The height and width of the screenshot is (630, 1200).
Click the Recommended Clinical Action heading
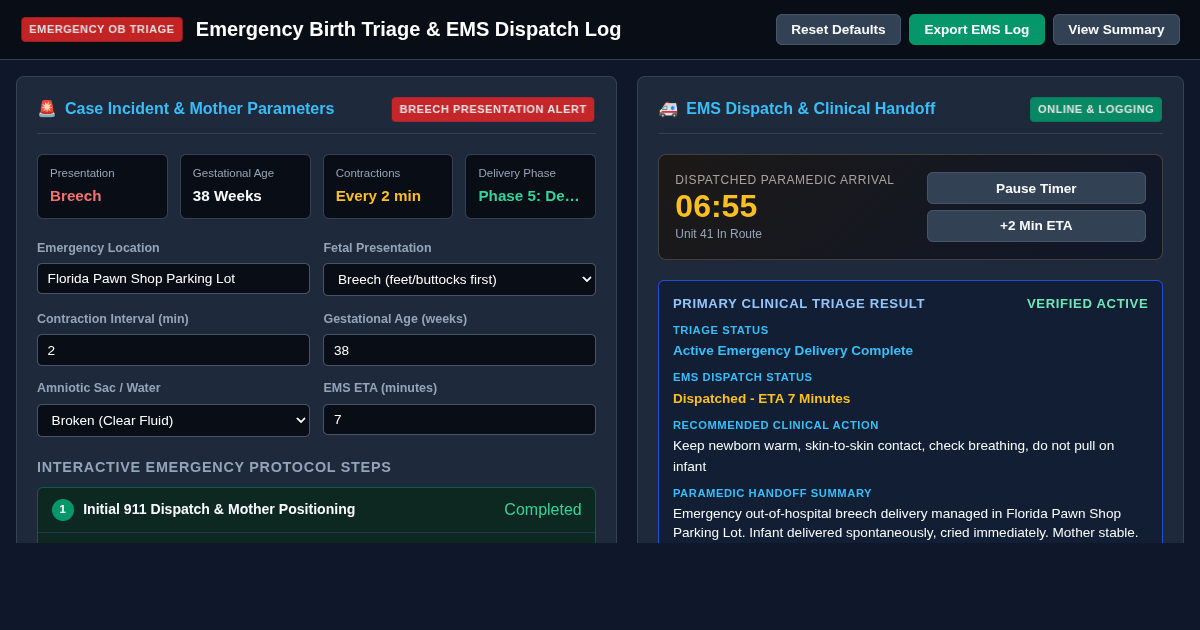coord(776,425)
